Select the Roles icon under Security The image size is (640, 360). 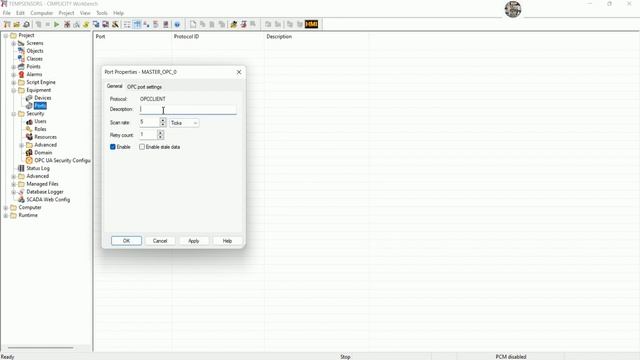pos(29,129)
